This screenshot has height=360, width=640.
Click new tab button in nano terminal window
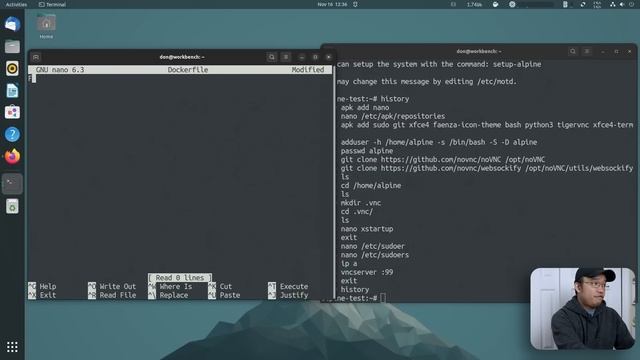pyautogui.click(x=36, y=57)
